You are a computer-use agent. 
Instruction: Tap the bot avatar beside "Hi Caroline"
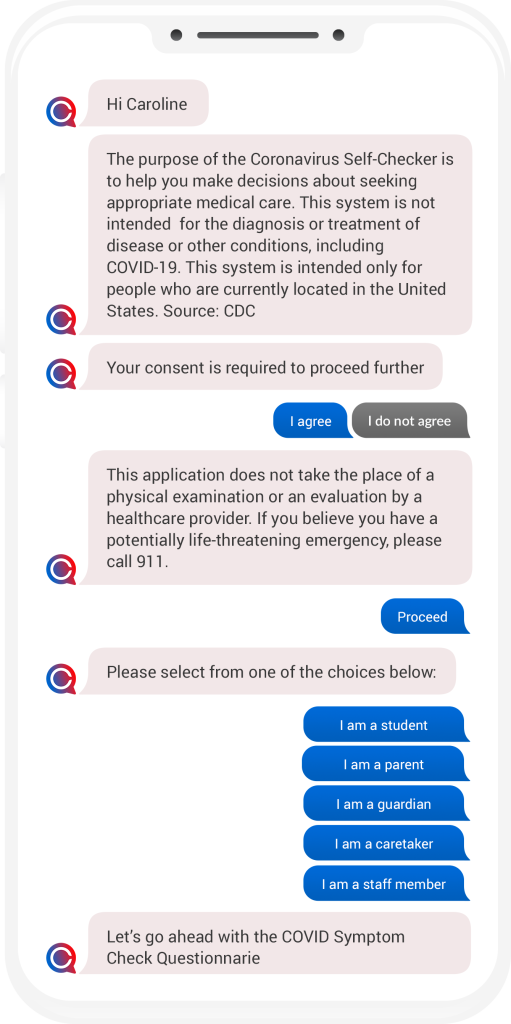click(x=61, y=111)
